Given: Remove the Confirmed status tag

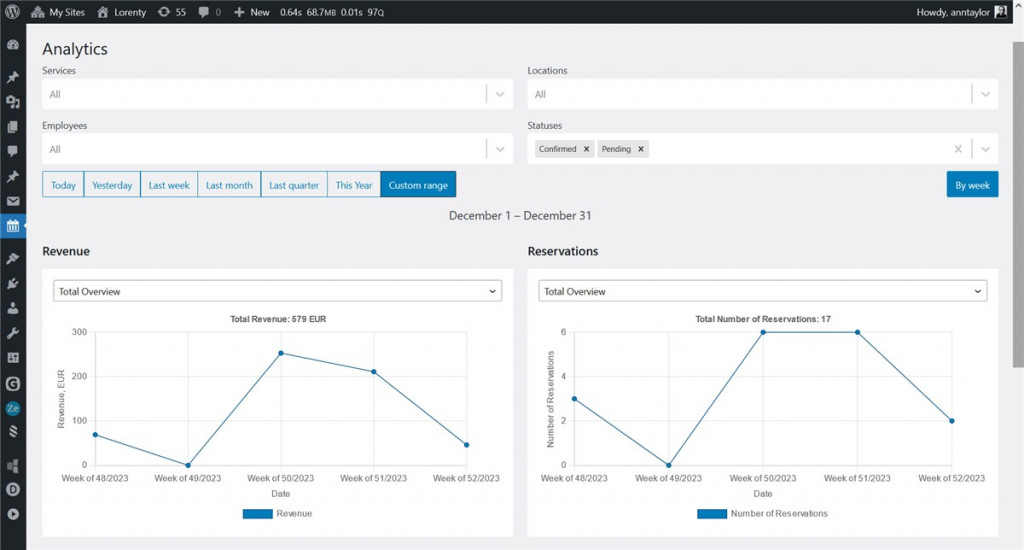Looking at the screenshot, I should pyautogui.click(x=587, y=149).
